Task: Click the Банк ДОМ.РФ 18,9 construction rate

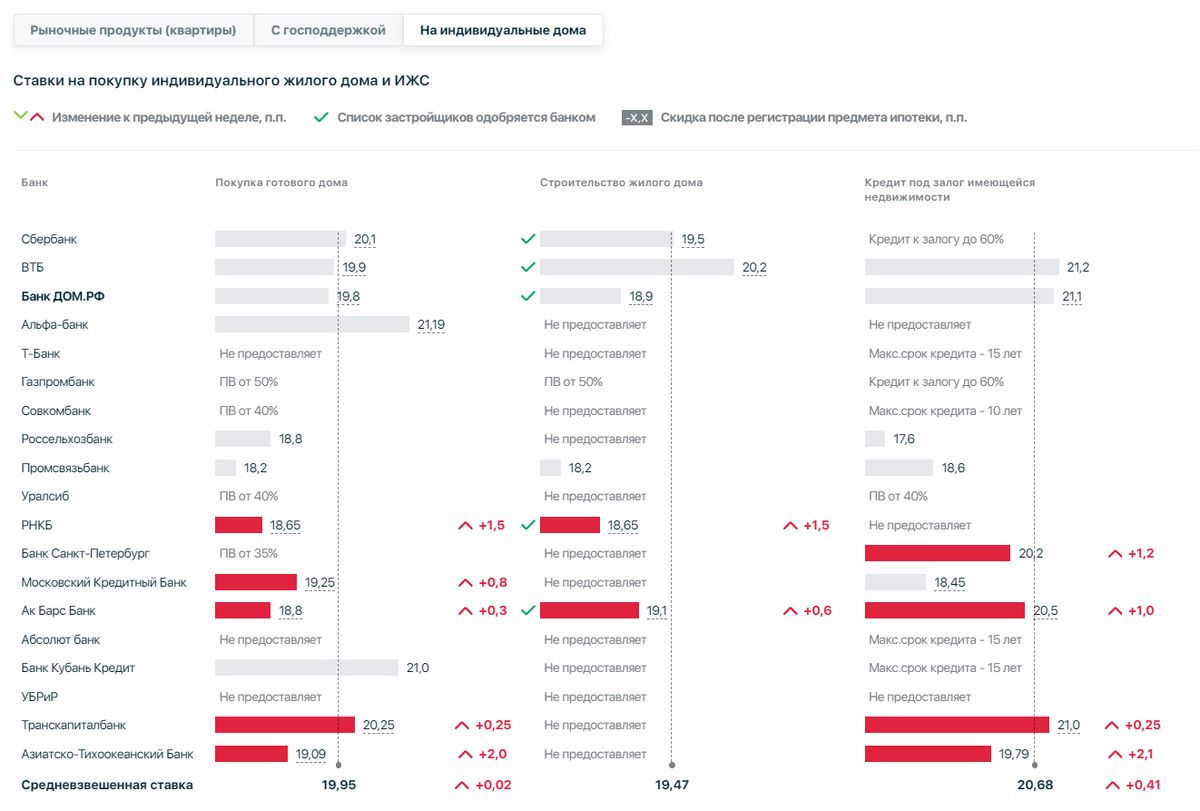Action: click(x=641, y=296)
